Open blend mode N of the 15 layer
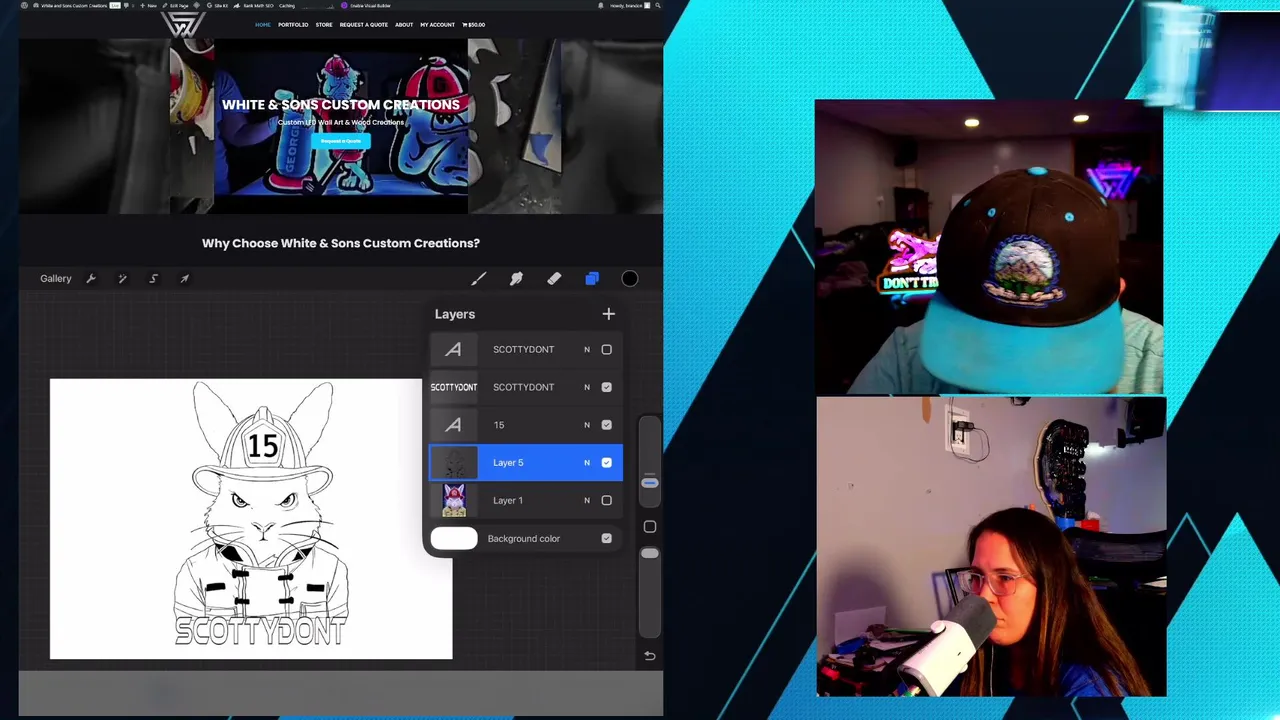Image resolution: width=1280 pixels, height=720 pixels. coord(587,425)
